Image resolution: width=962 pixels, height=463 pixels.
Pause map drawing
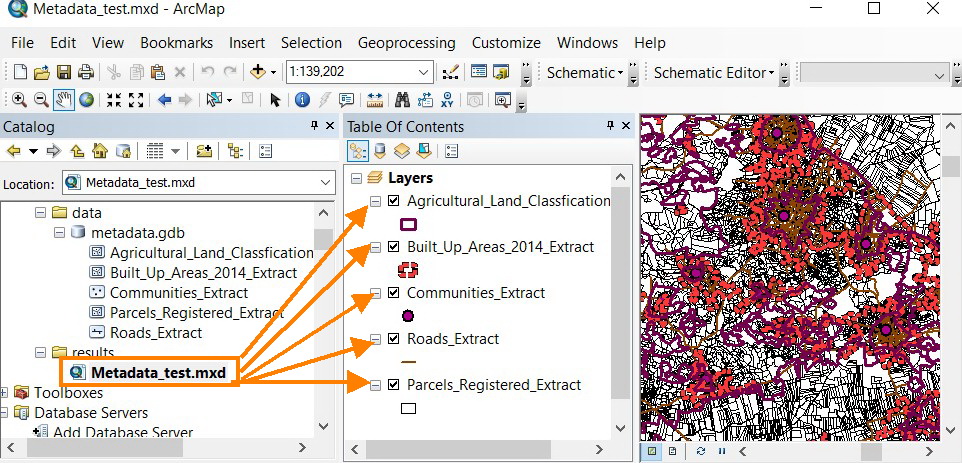tap(722, 451)
